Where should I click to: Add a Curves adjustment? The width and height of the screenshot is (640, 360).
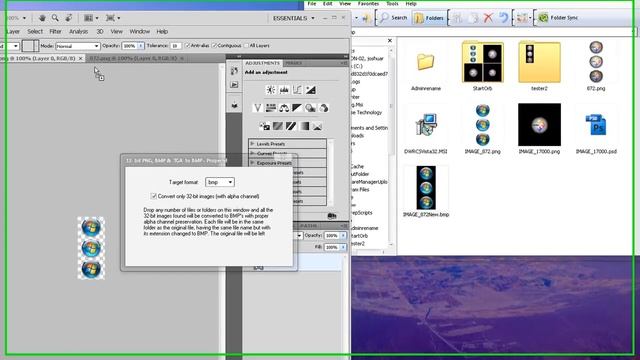[x=297, y=90]
